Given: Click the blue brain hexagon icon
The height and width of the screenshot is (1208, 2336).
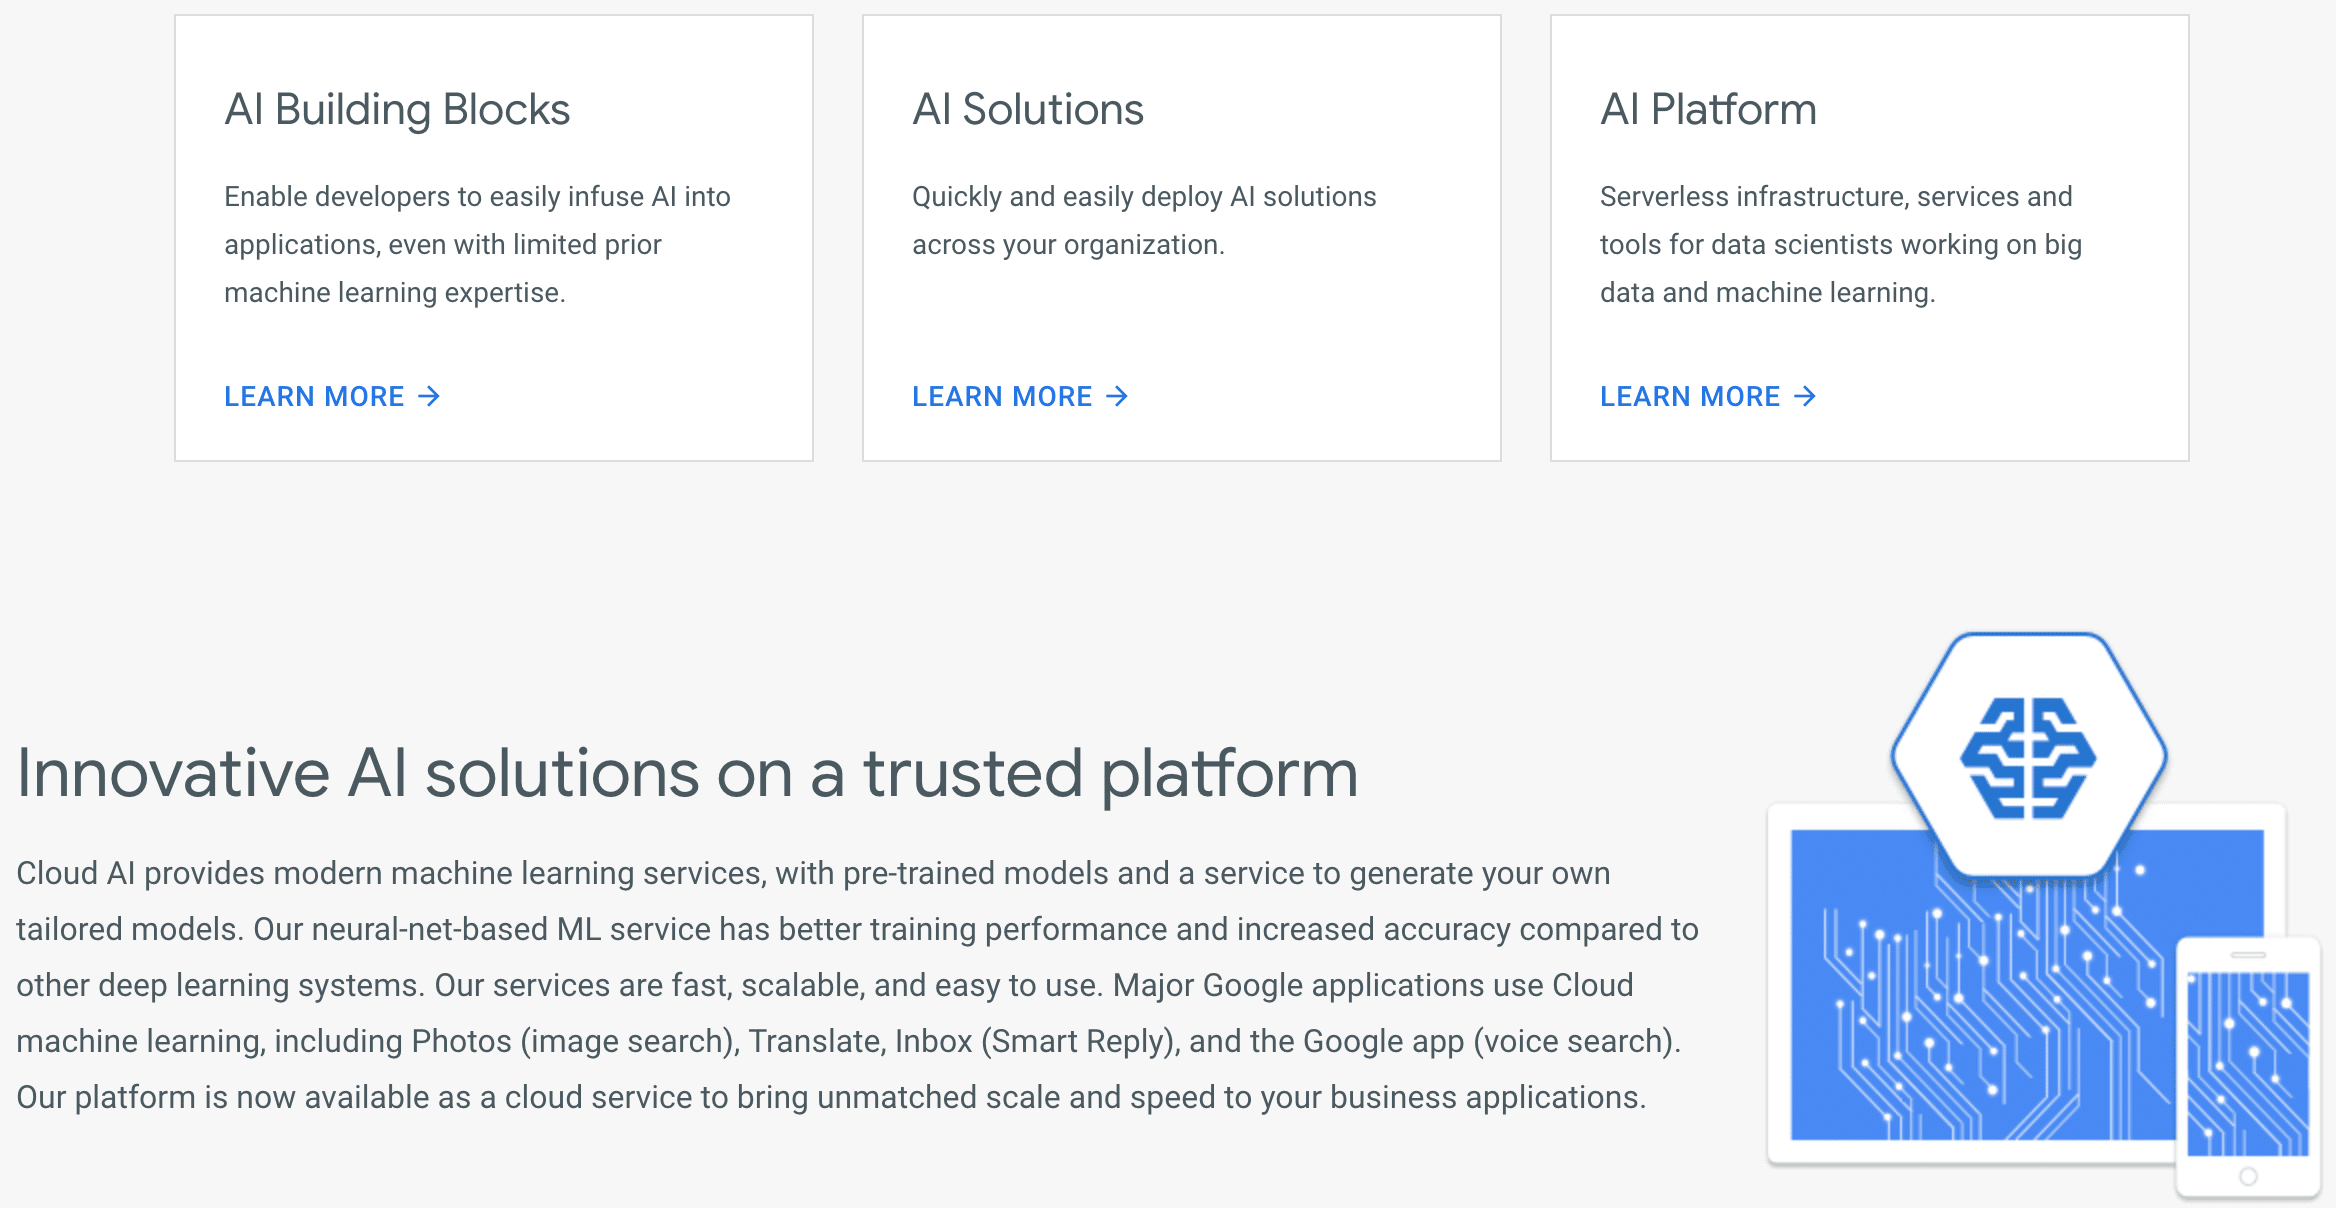Looking at the screenshot, I should point(2028,756).
